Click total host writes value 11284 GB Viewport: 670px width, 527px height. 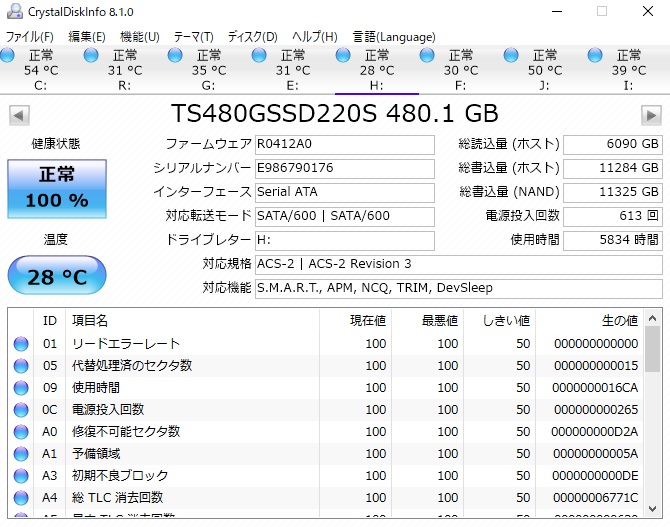[613, 168]
